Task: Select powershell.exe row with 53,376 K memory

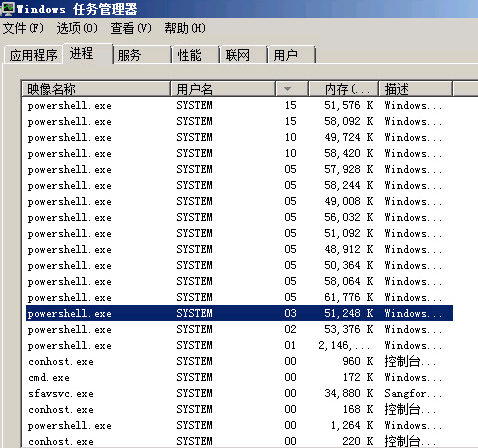Action: tap(239, 329)
